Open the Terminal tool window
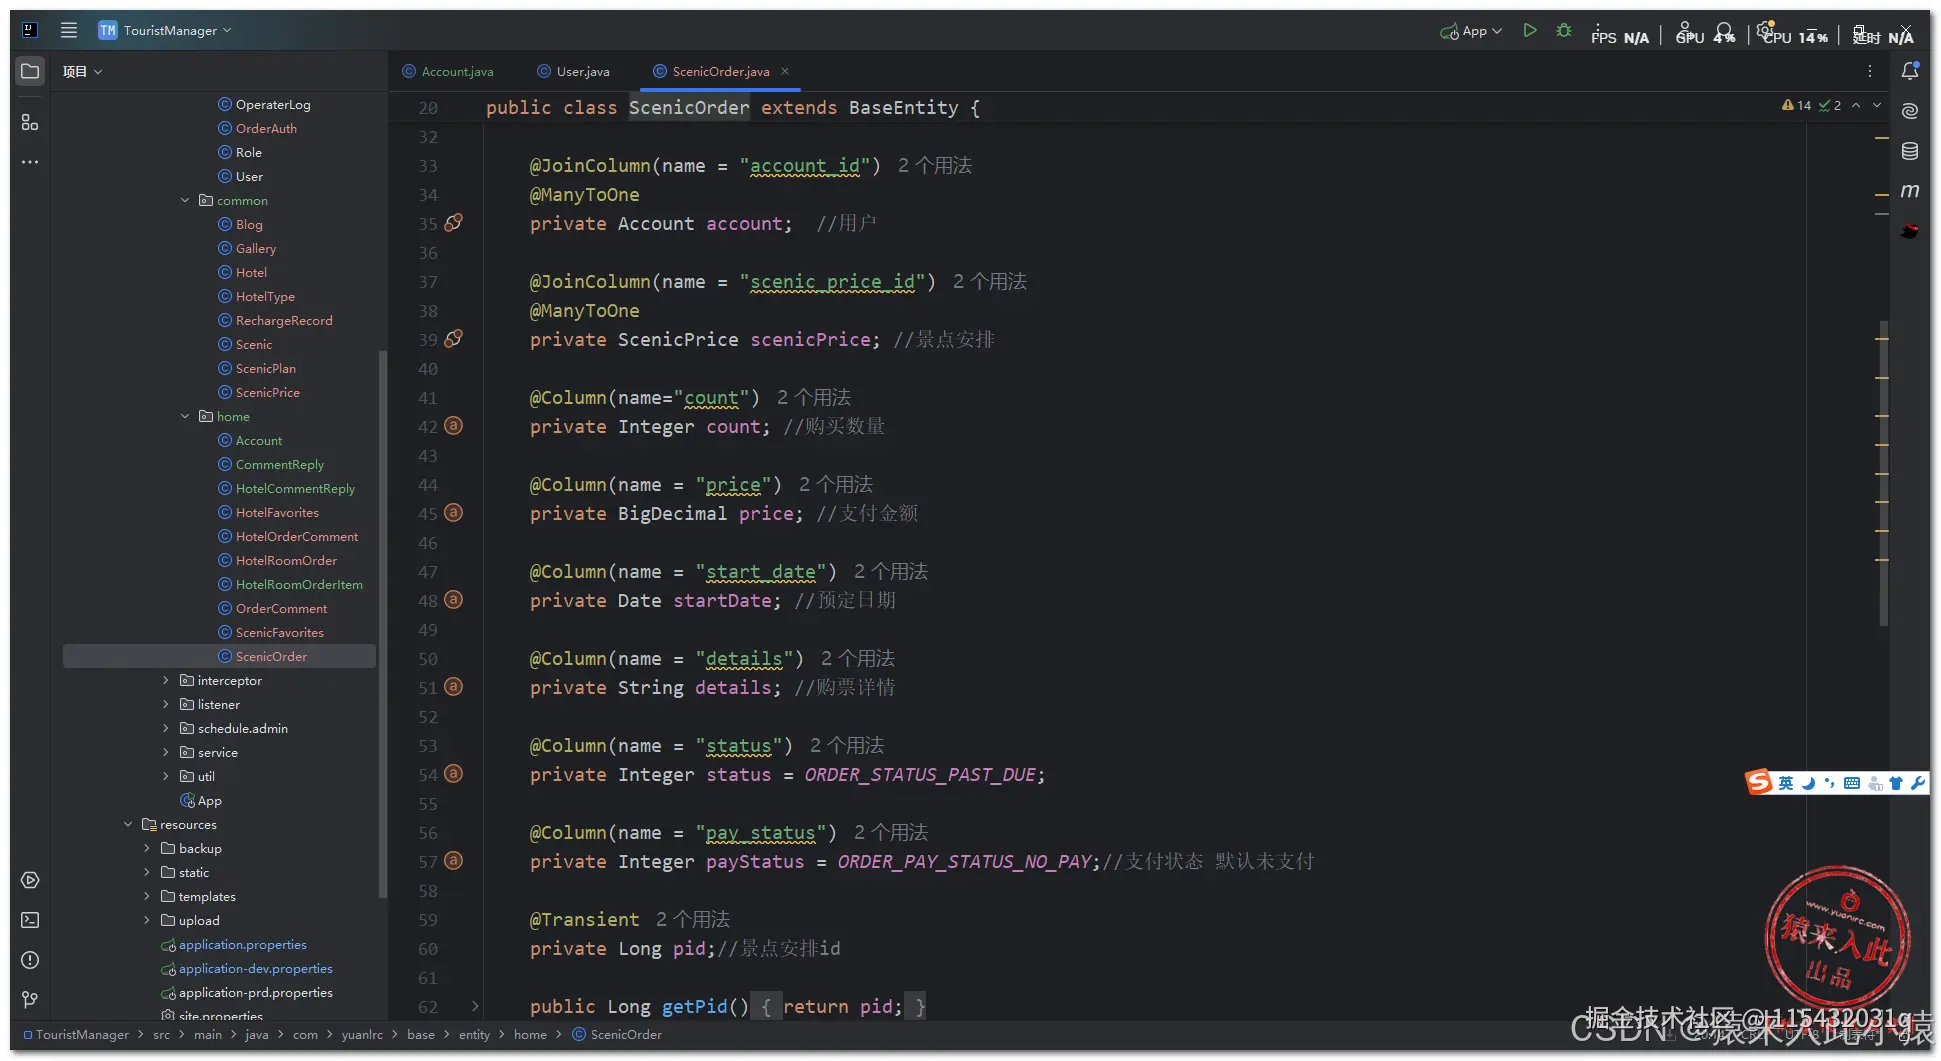The image size is (1941, 1061). click(30, 920)
